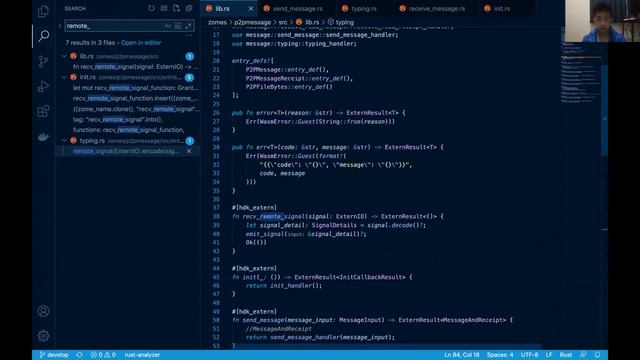This screenshot has width=640, height=360.
Task: Click the Open in editor link
Action: tap(141, 42)
